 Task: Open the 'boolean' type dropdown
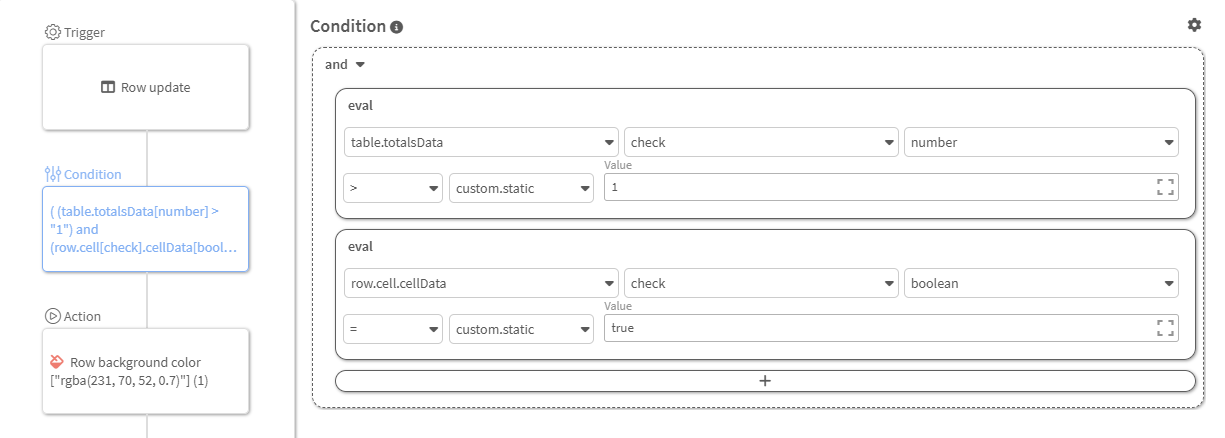tap(1041, 283)
